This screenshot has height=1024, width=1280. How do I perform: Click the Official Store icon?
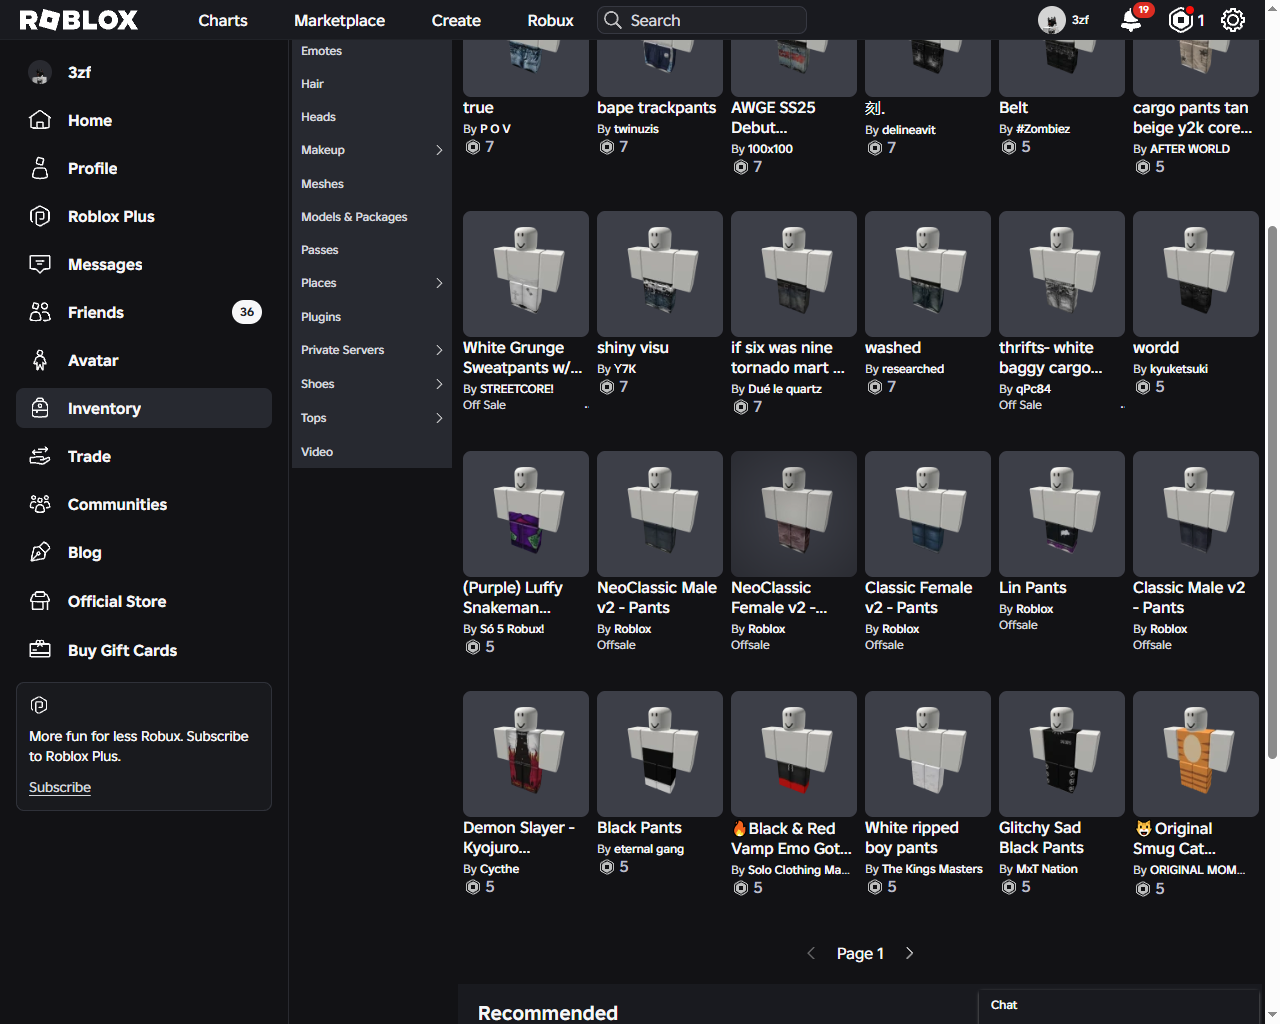click(40, 601)
